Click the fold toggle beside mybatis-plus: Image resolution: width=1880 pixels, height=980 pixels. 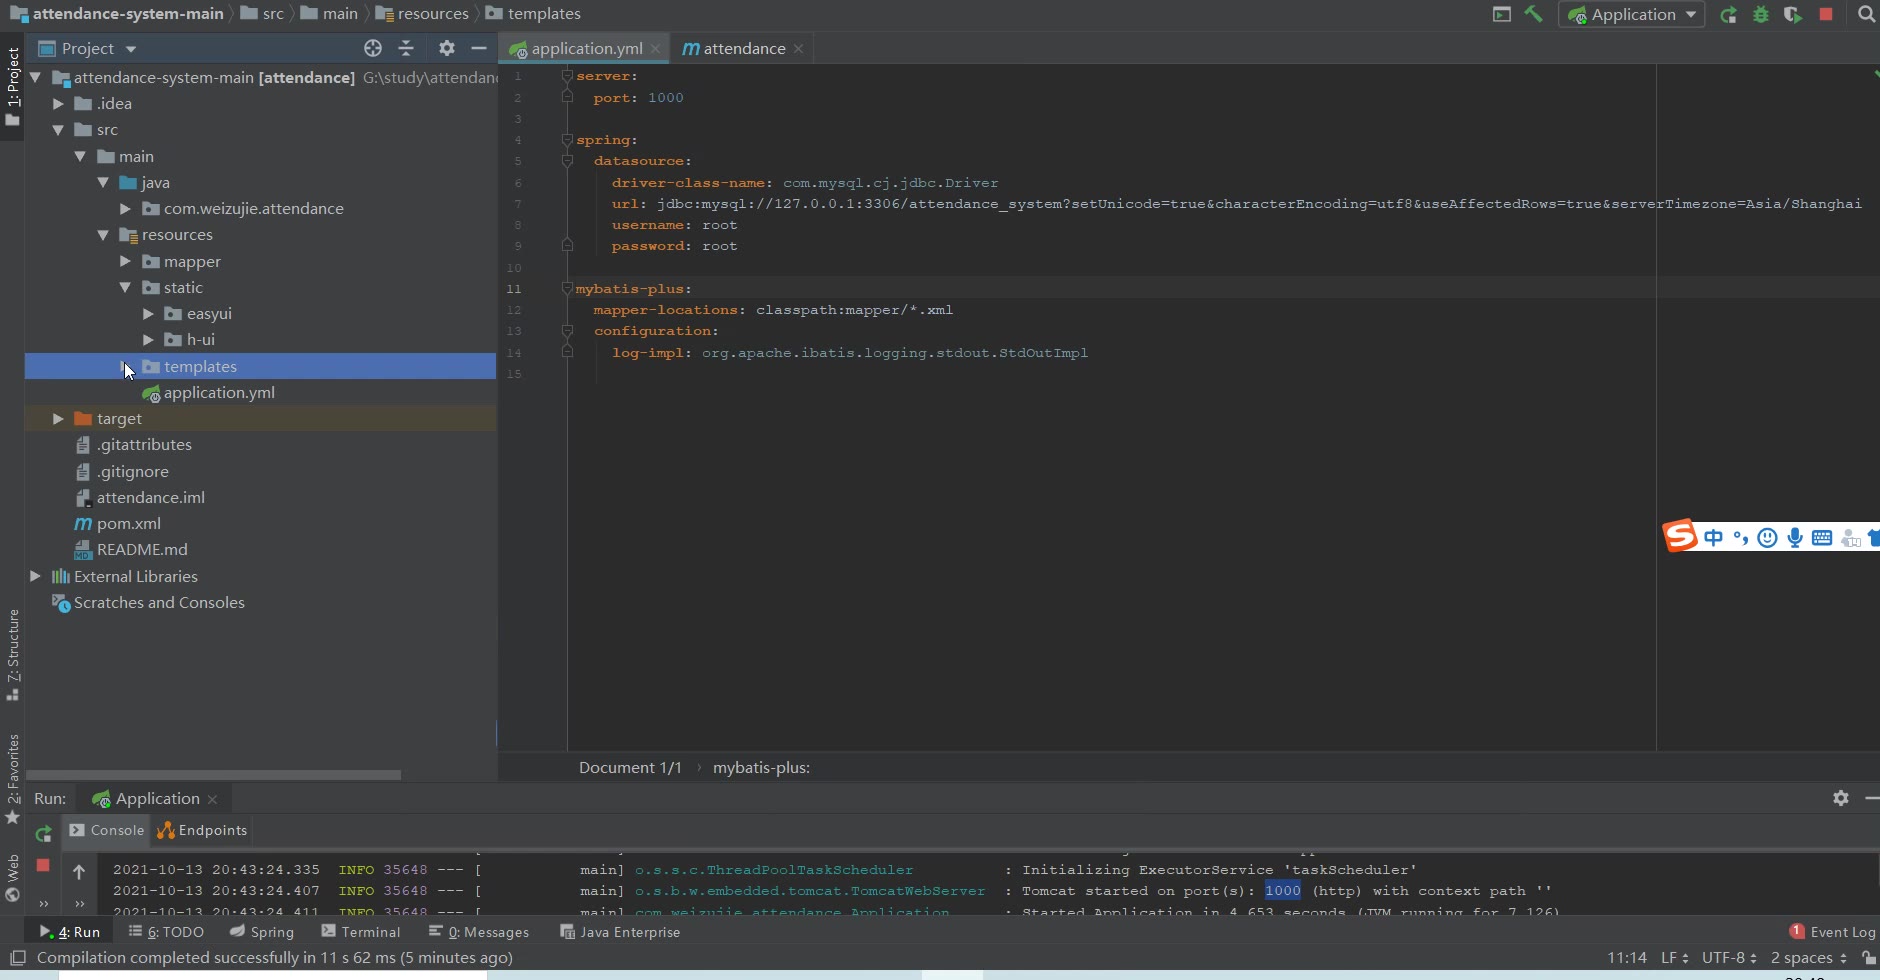pyautogui.click(x=567, y=289)
